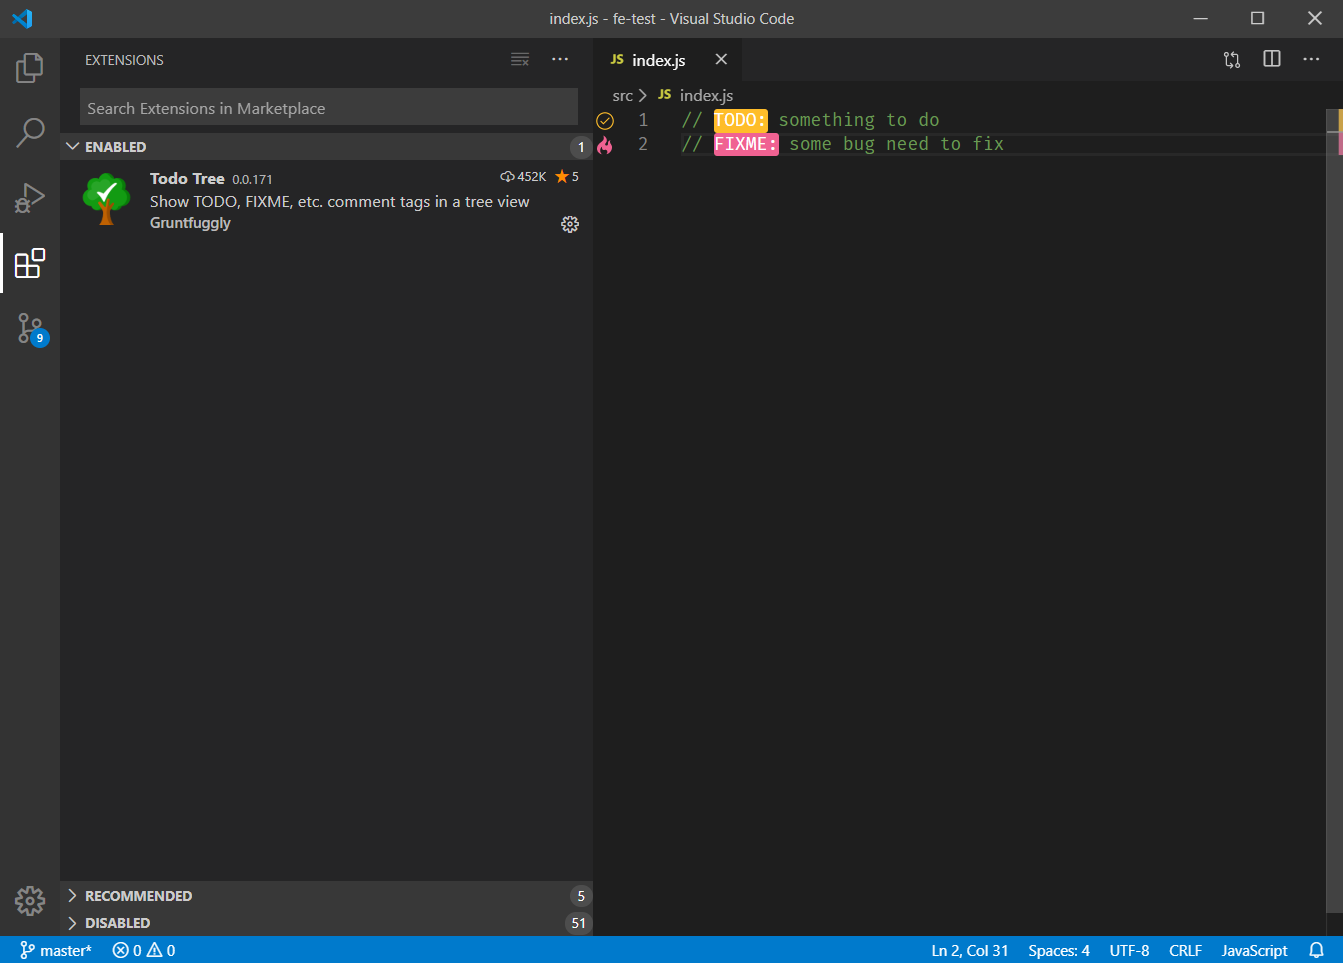The width and height of the screenshot is (1343, 963).
Task: Open Todo Tree extension manage gear
Action: [570, 224]
